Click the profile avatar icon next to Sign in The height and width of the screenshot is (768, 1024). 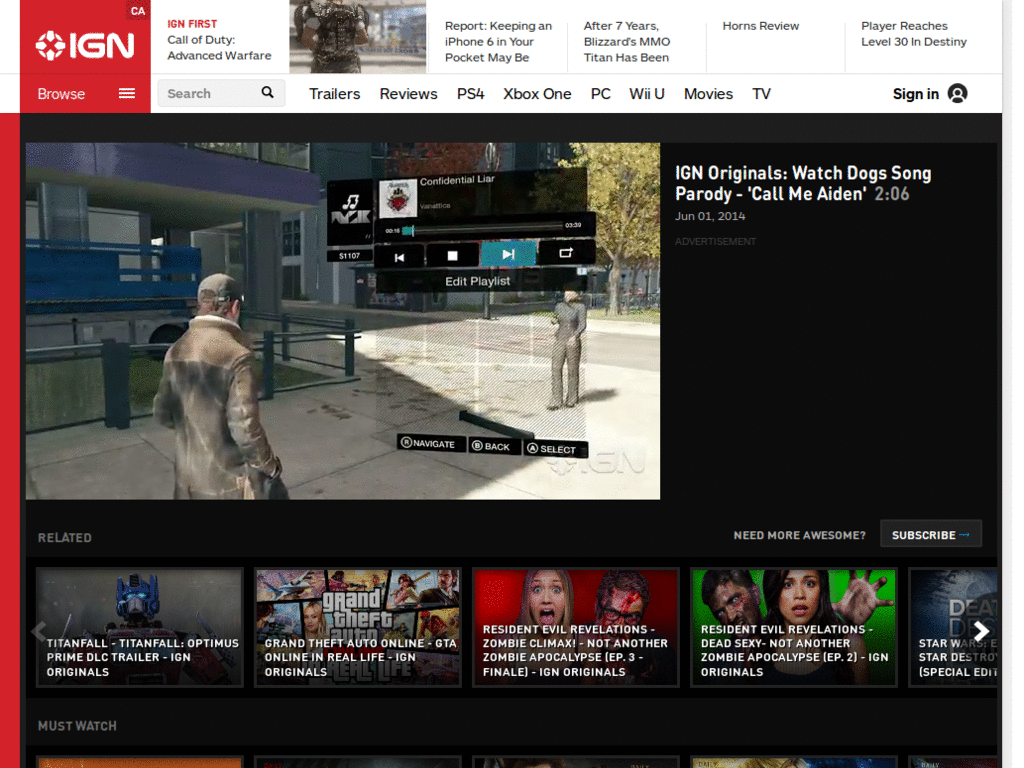point(957,93)
